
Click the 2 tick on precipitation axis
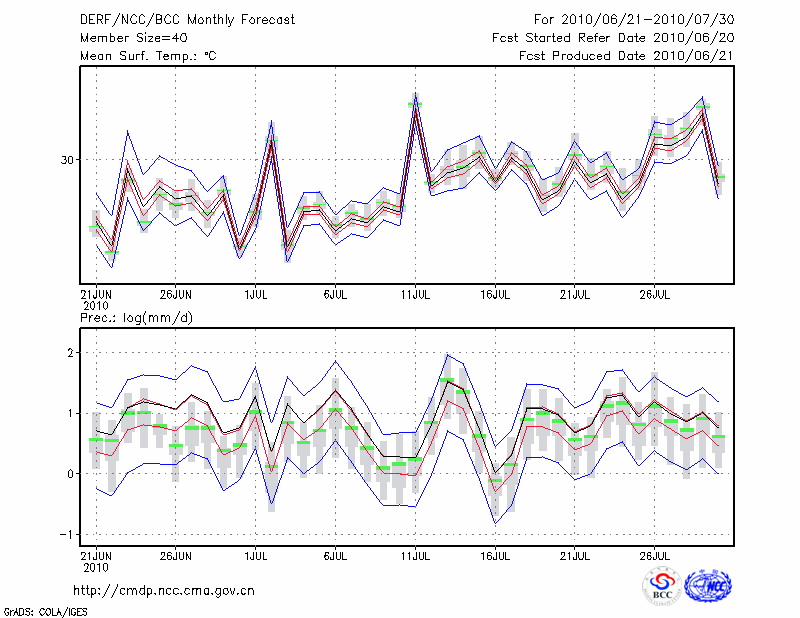pyautogui.click(x=72, y=353)
